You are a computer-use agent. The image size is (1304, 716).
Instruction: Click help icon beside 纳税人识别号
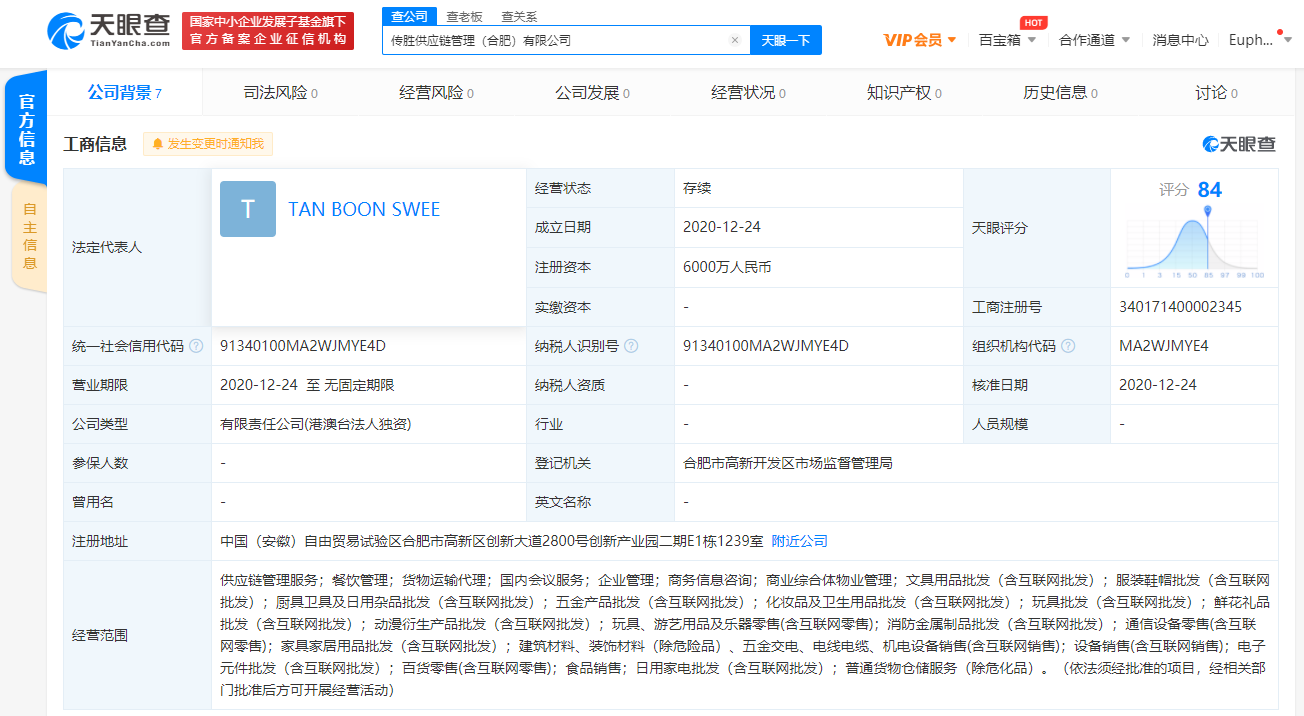point(630,346)
